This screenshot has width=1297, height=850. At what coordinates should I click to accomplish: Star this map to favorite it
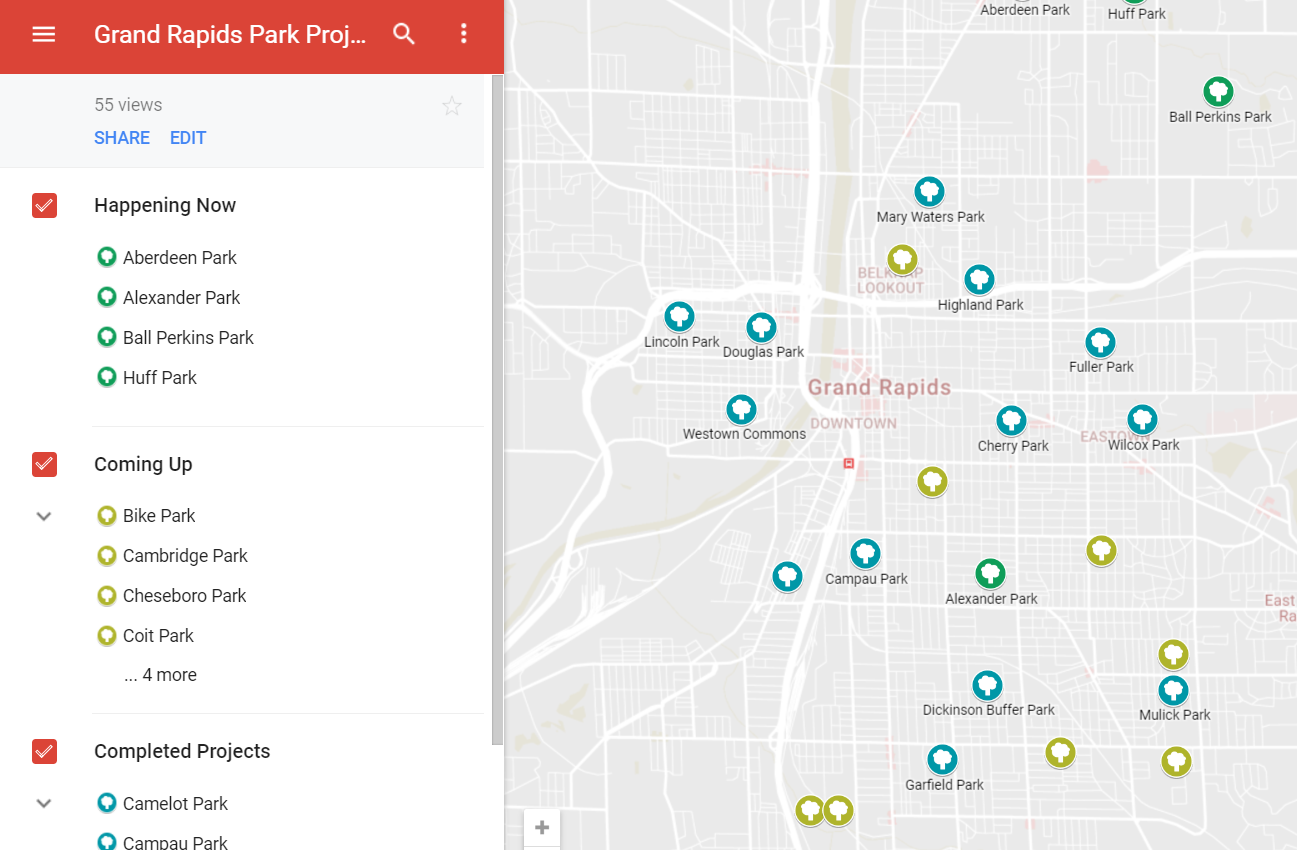[x=451, y=105]
